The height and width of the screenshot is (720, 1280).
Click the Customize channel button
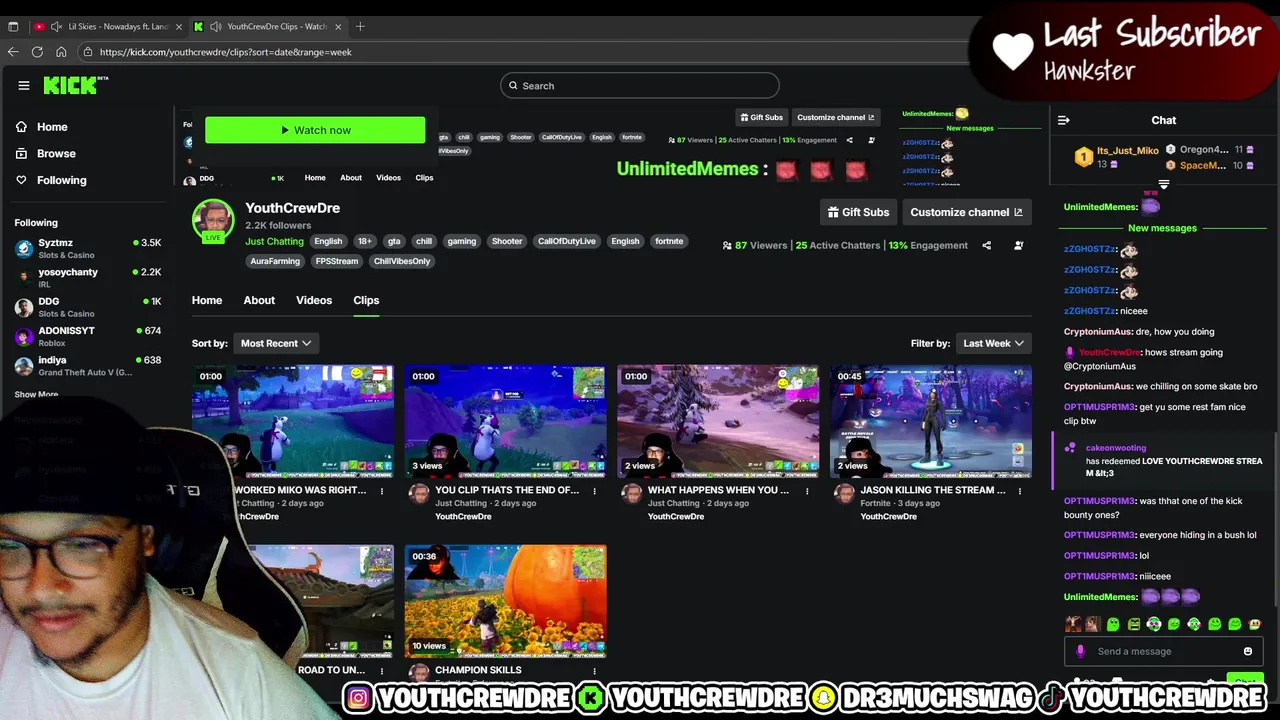tap(966, 212)
